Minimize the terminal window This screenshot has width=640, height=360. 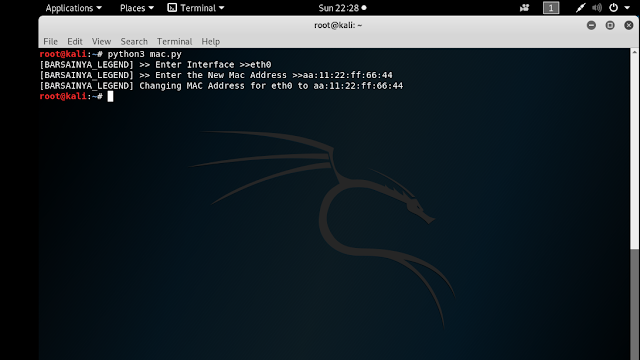tap(591, 25)
